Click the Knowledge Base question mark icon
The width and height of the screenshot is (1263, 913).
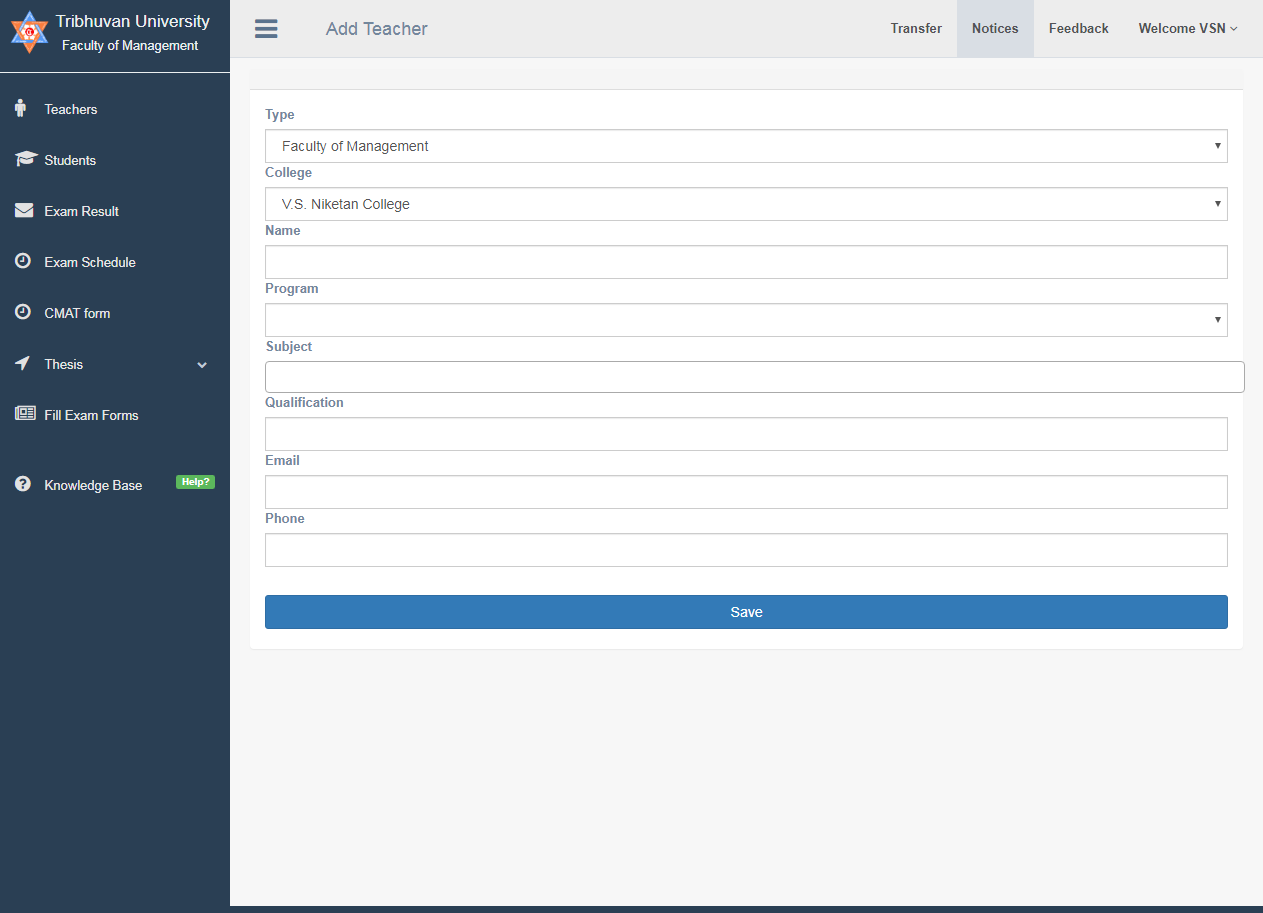click(23, 484)
